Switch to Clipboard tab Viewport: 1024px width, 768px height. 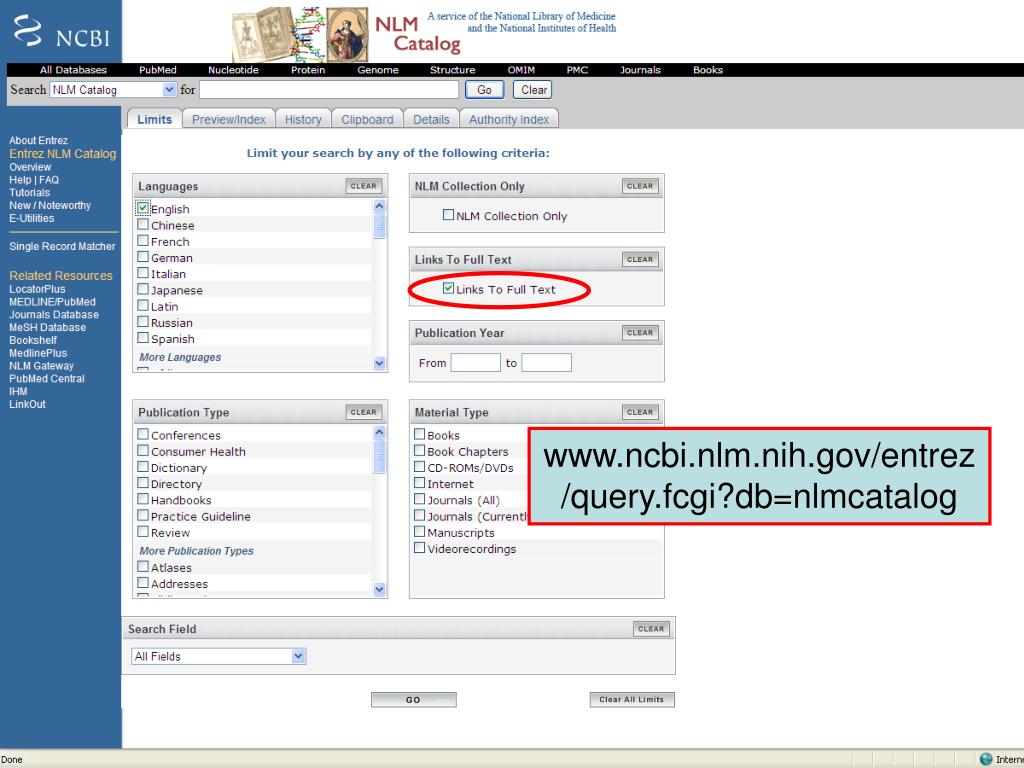pyautogui.click(x=367, y=119)
